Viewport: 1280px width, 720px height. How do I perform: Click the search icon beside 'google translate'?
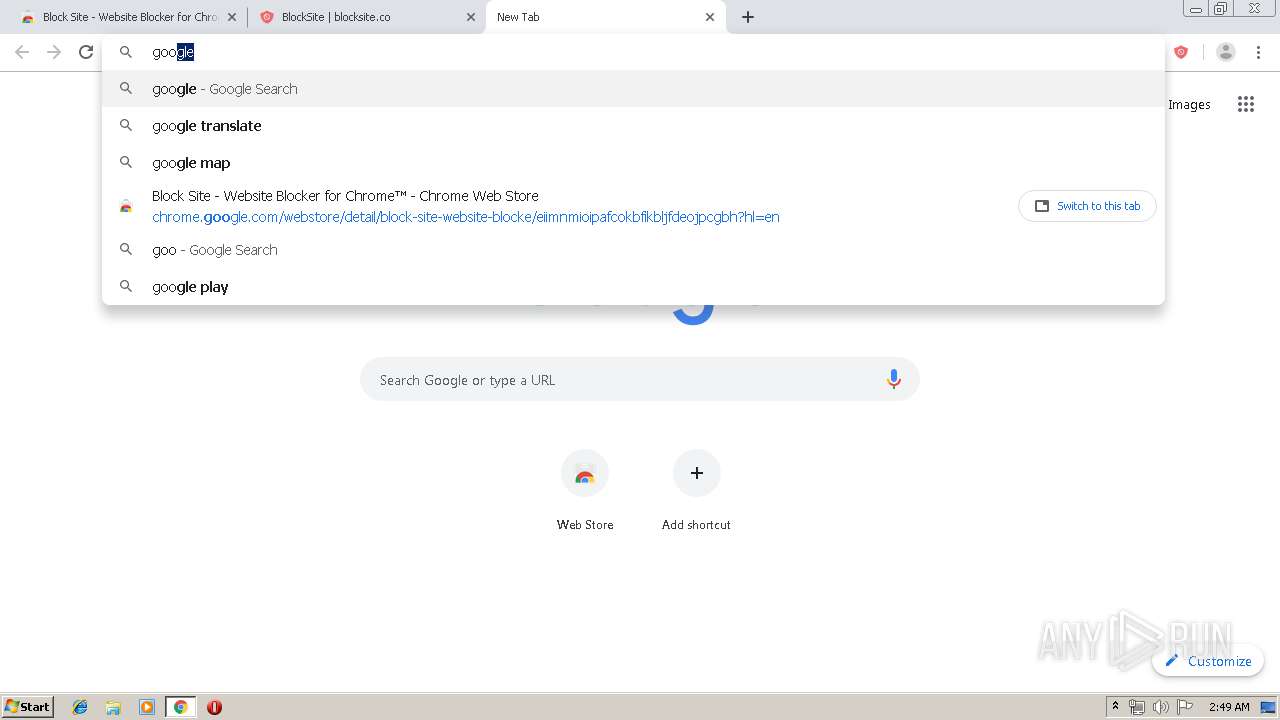(x=126, y=126)
